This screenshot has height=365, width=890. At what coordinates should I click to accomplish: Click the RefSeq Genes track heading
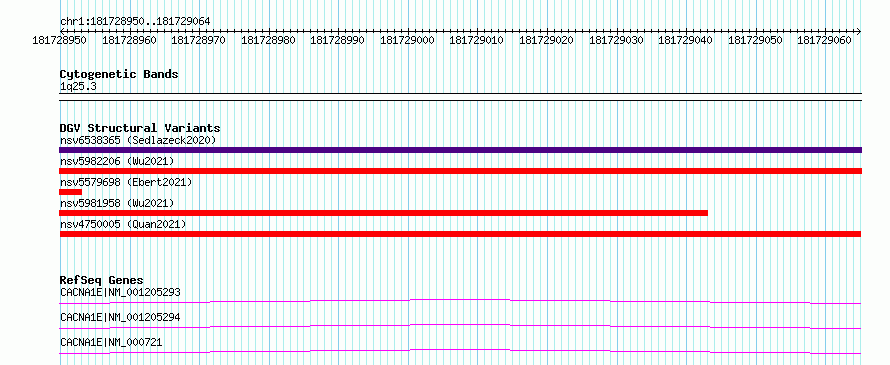coord(102,280)
